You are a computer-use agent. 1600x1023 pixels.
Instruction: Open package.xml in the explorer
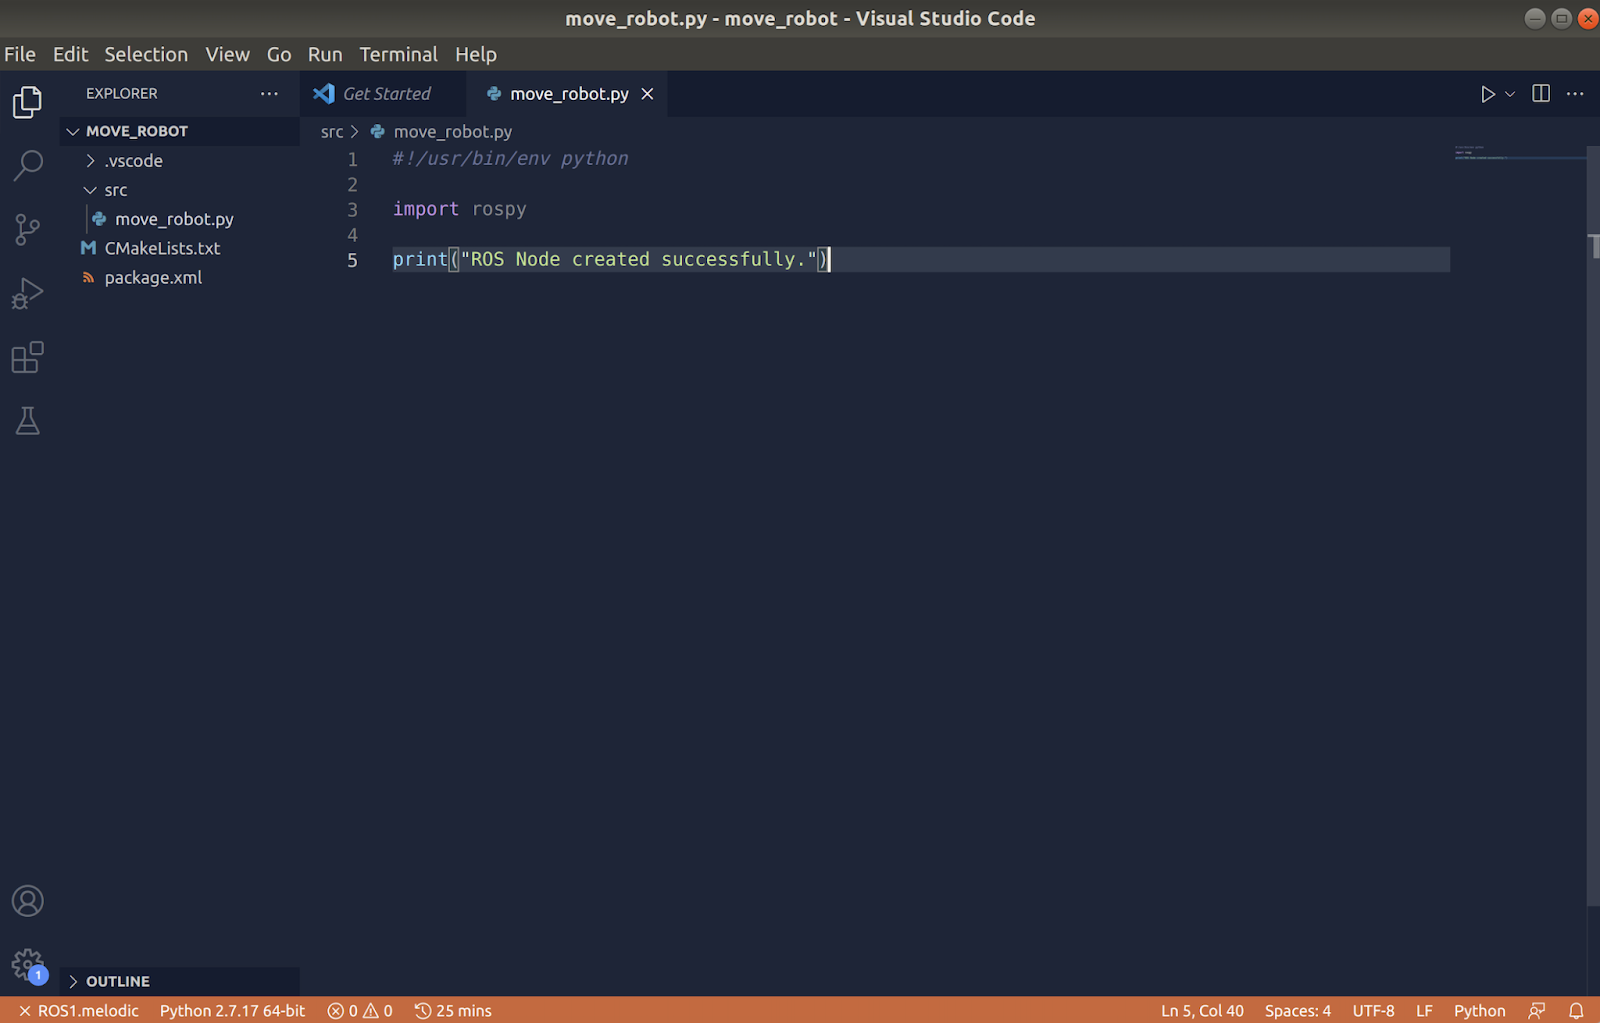[x=180, y=278]
